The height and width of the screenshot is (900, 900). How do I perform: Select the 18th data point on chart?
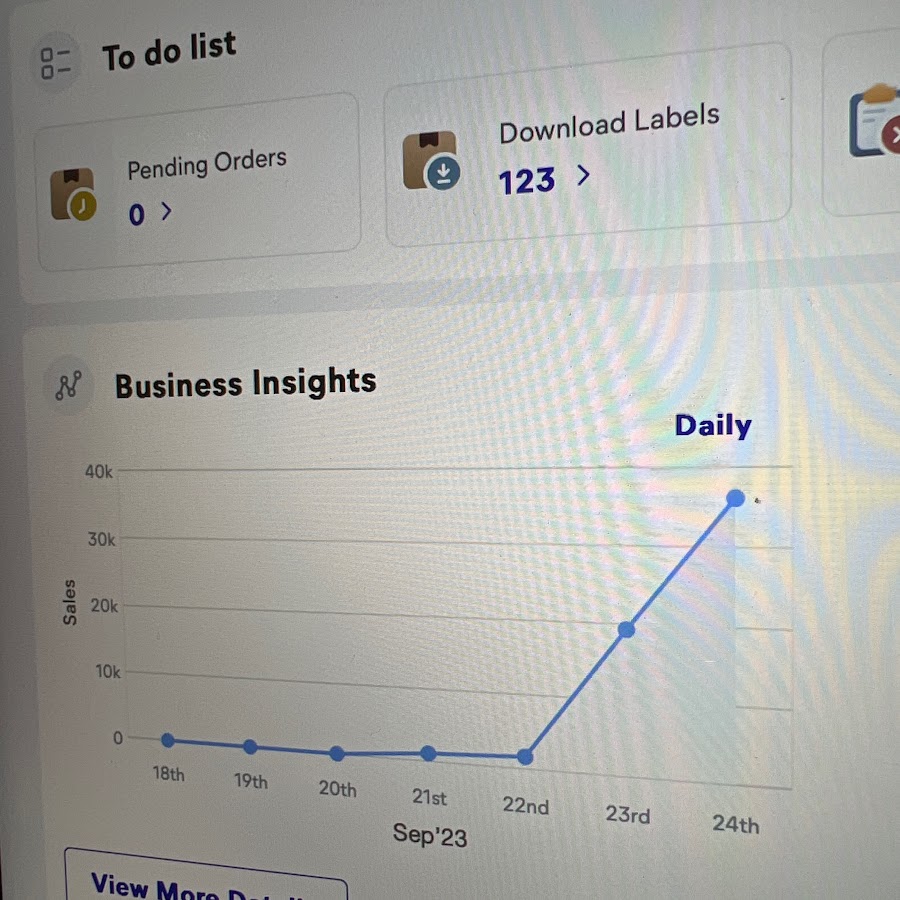pyautogui.click(x=168, y=740)
